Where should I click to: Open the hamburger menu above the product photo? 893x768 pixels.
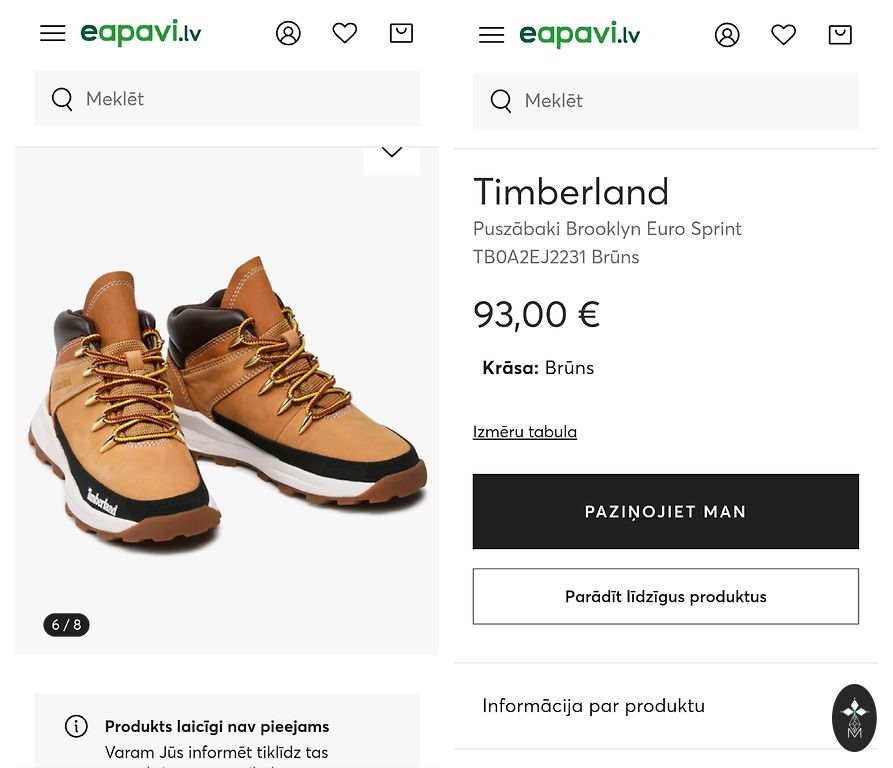[53, 33]
